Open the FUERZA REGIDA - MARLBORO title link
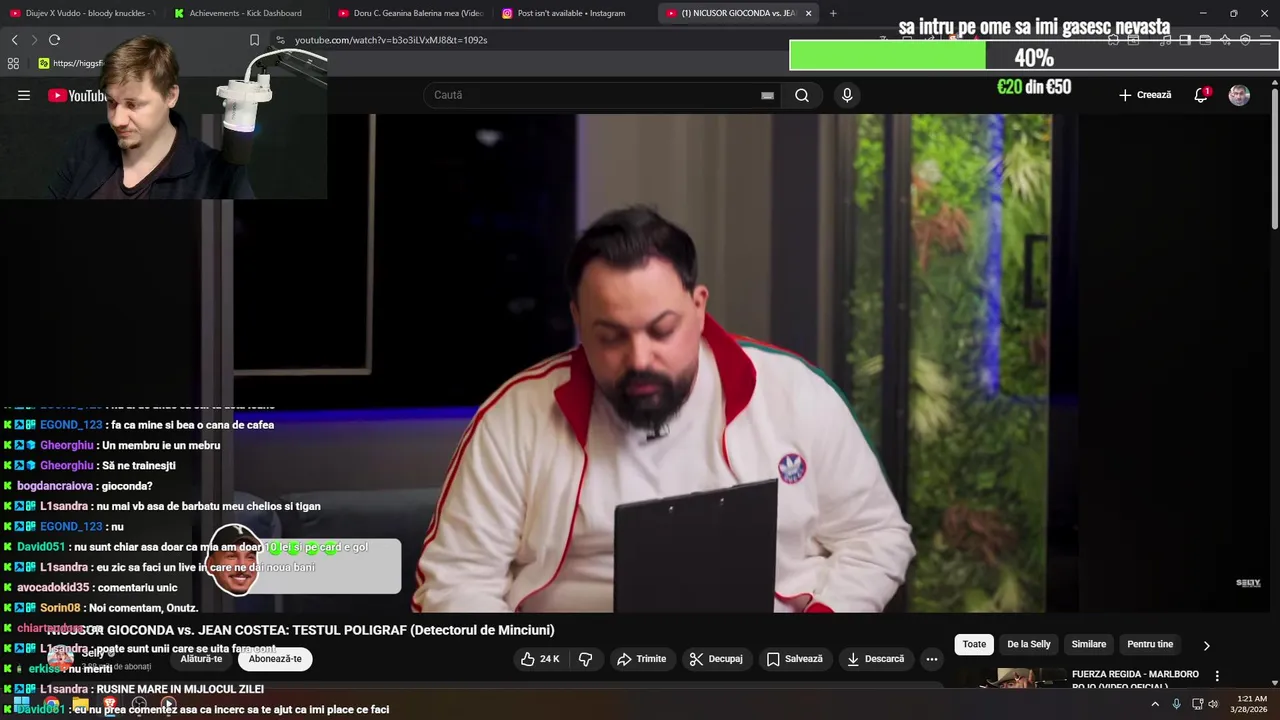Screen dimensions: 1280x720 pyautogui.click(x=1135, y=679)
